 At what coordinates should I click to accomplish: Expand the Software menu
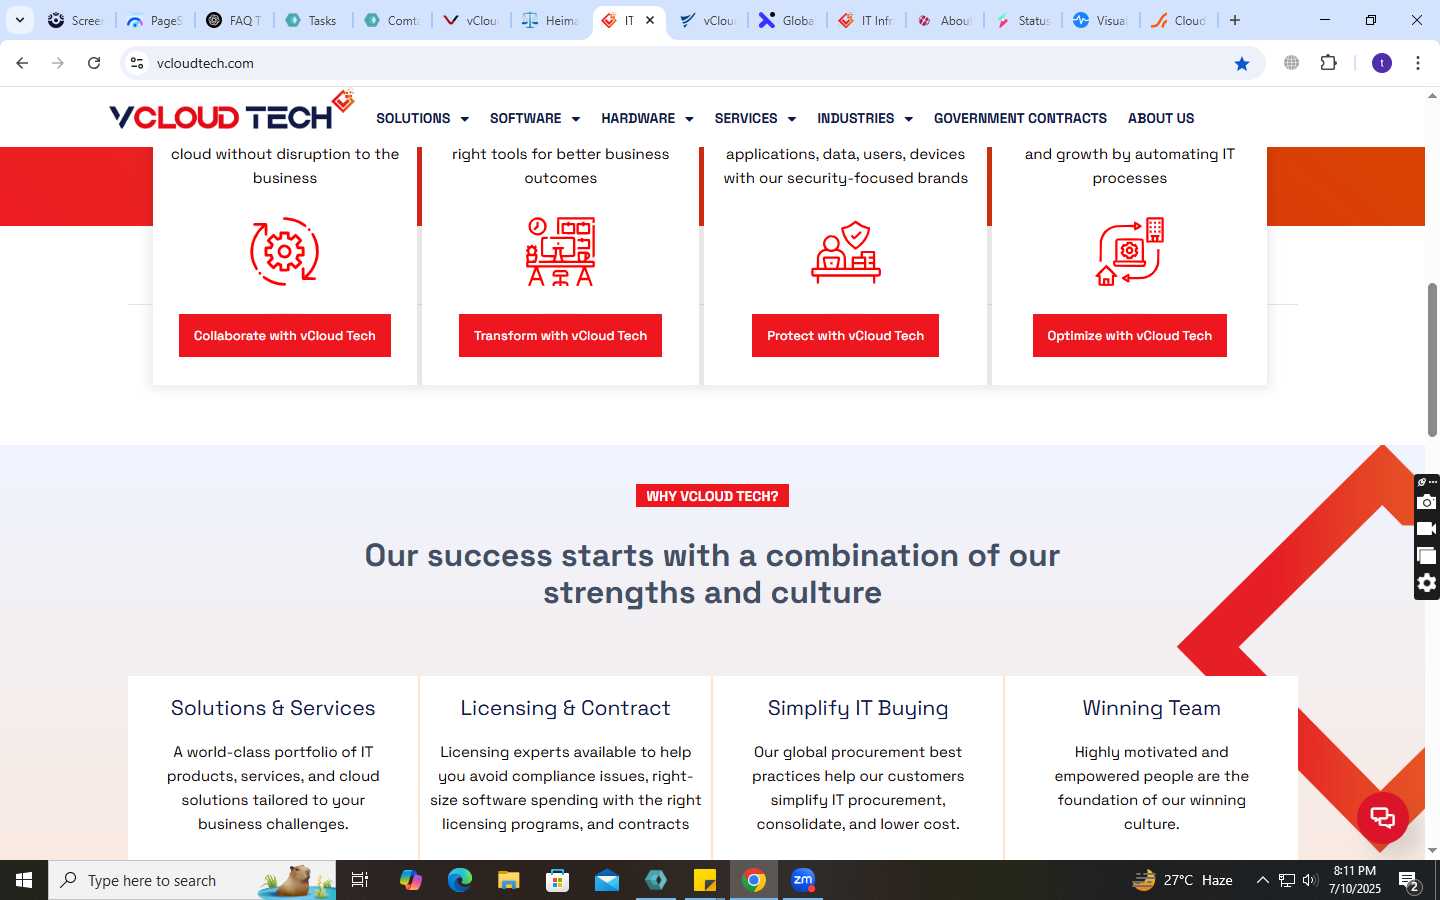point(535,118)
